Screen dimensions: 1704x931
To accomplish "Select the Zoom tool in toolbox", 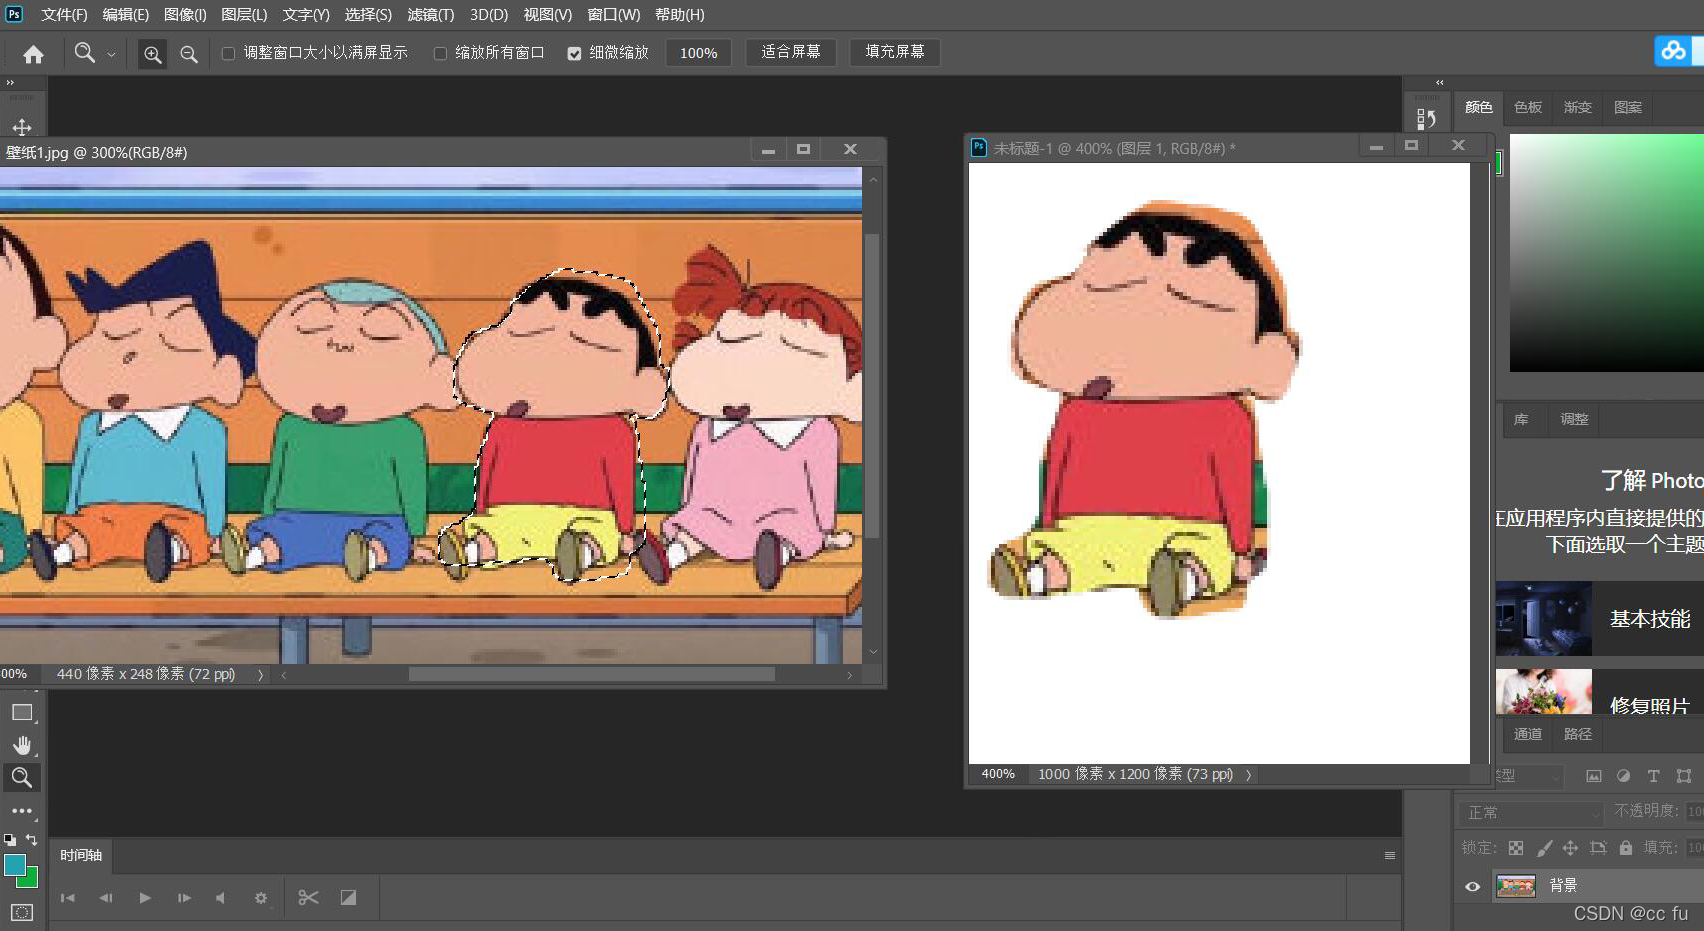I will [x=22, y=777].
